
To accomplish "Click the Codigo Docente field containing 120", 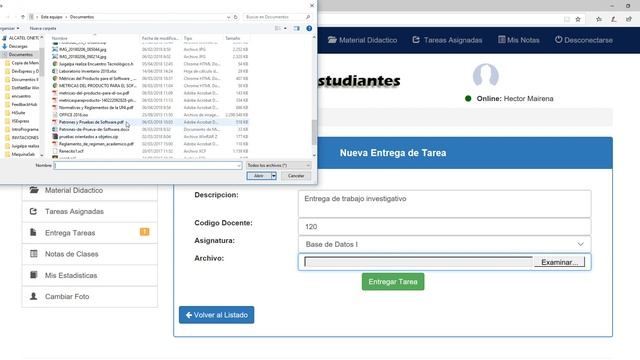I will 444,227.
